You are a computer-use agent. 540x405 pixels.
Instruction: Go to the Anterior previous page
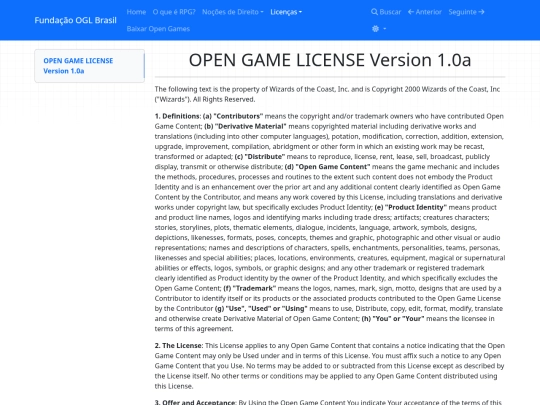click(x=425, y=12)
